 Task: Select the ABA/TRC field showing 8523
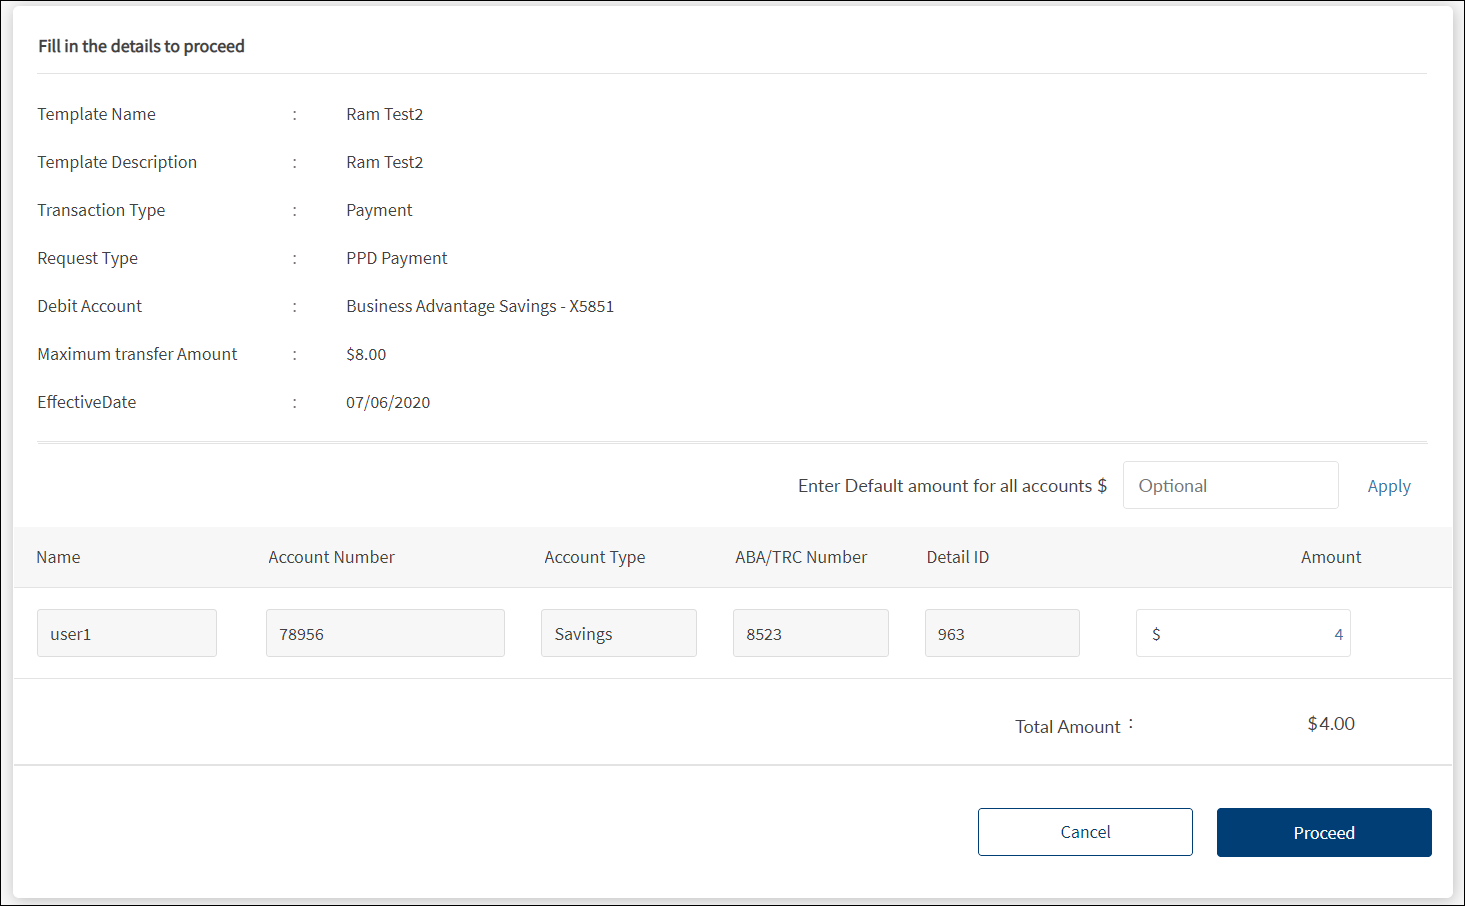[810, 634]
